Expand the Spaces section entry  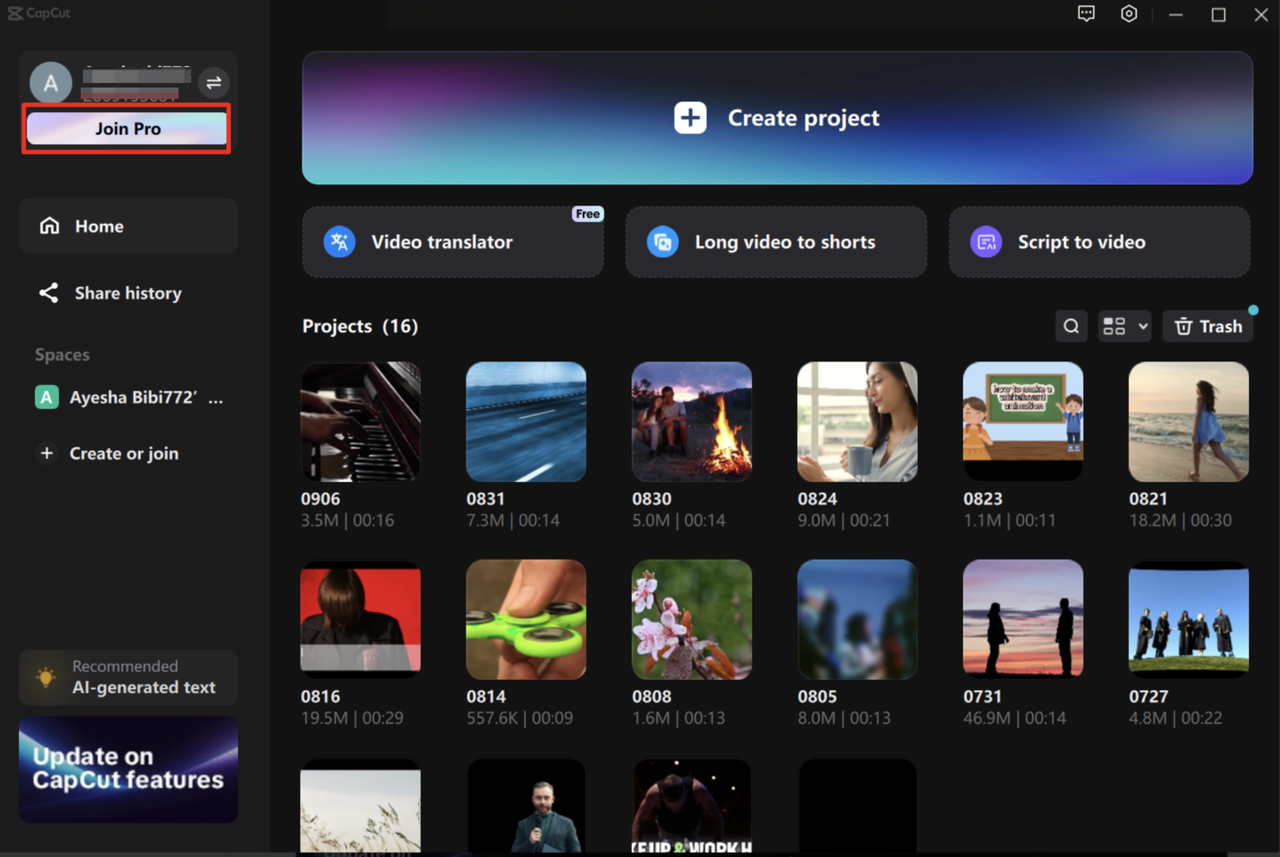click(x=62, y=354)
